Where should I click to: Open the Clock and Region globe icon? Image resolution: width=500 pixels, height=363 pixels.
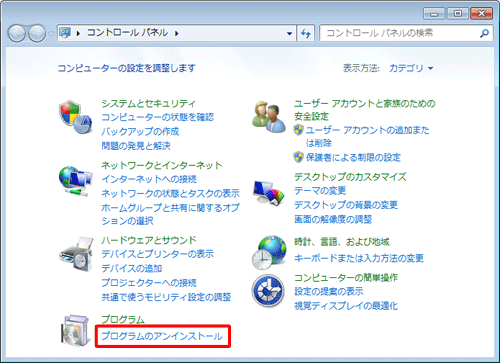(269, 253)
